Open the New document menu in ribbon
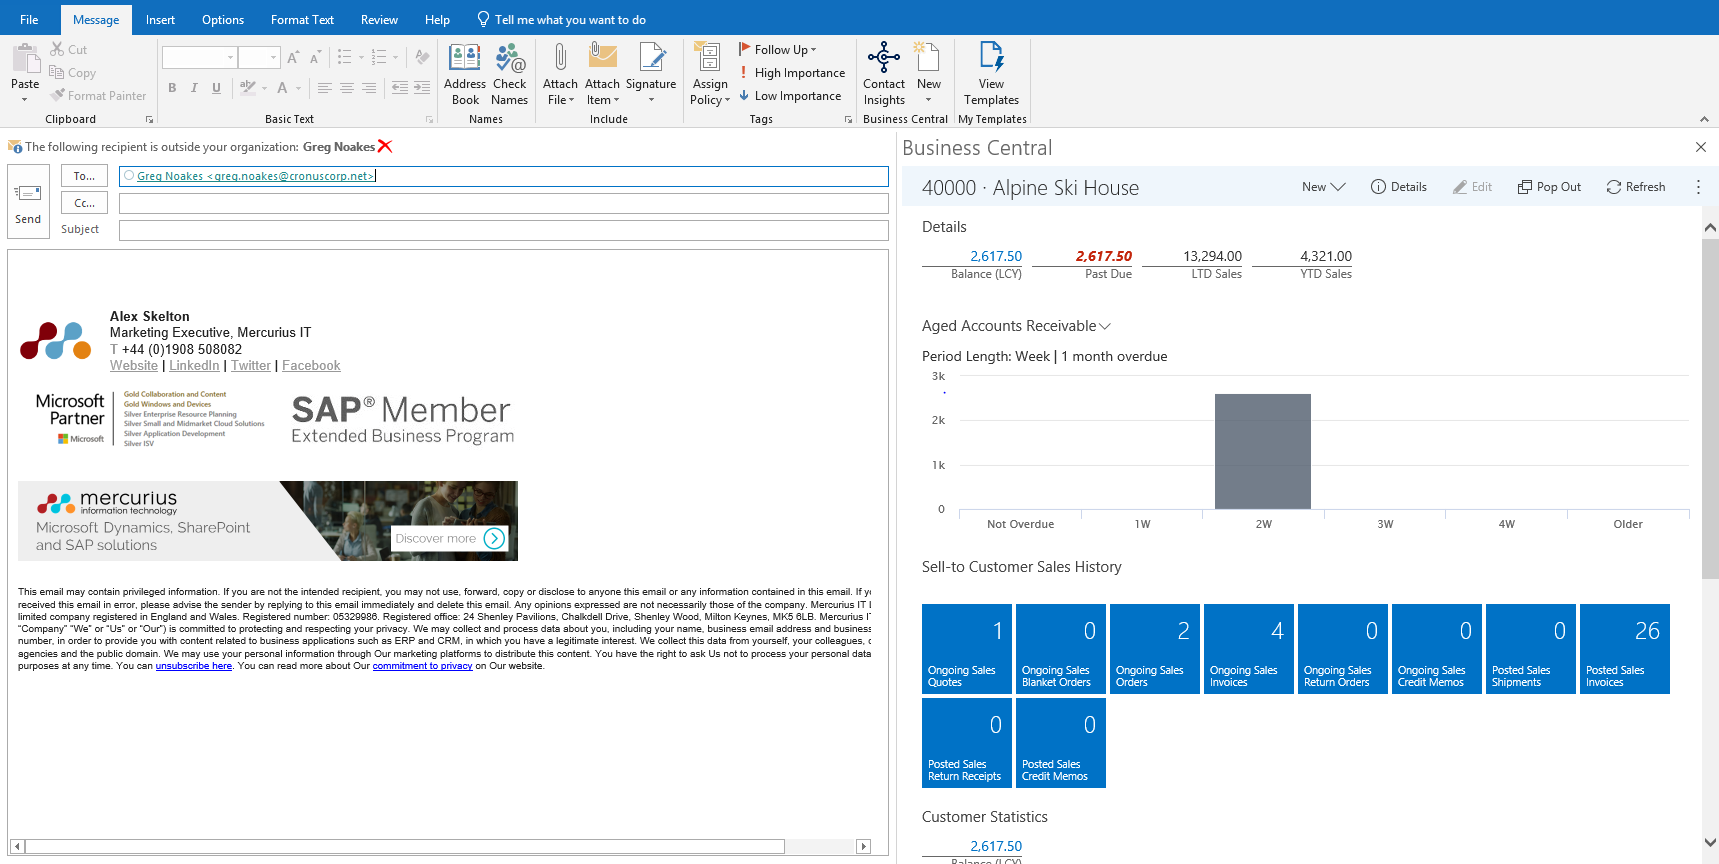 pyautogui.click(x=929, y=74)
